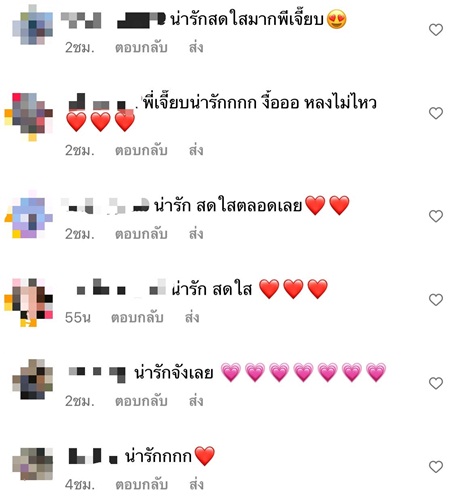
Task: Reply (ตอบกลับ) to the 4ชม. comment
Action: tap(141, 485)
